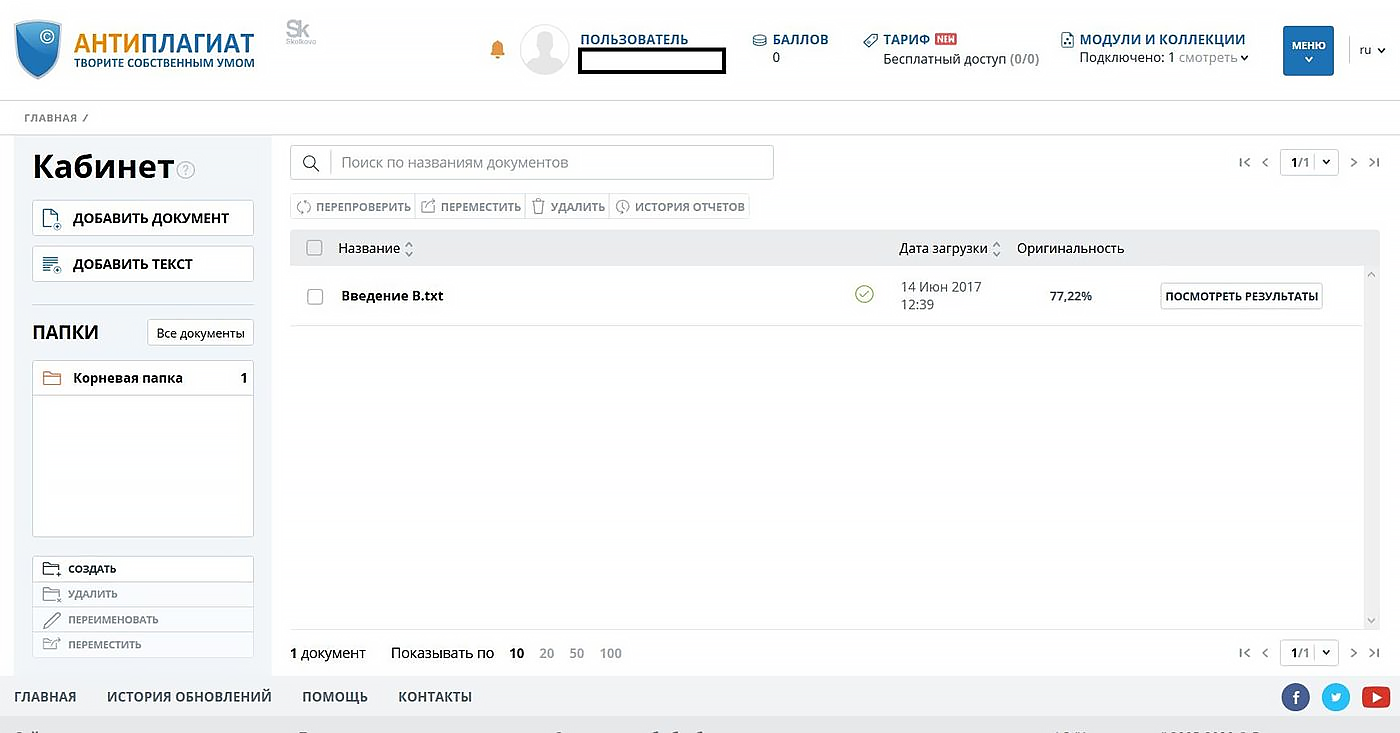Go to first page using top pagination icon
This screenshot has width=1400, height=733.
pyautogui.click(x=1245, y=162)
